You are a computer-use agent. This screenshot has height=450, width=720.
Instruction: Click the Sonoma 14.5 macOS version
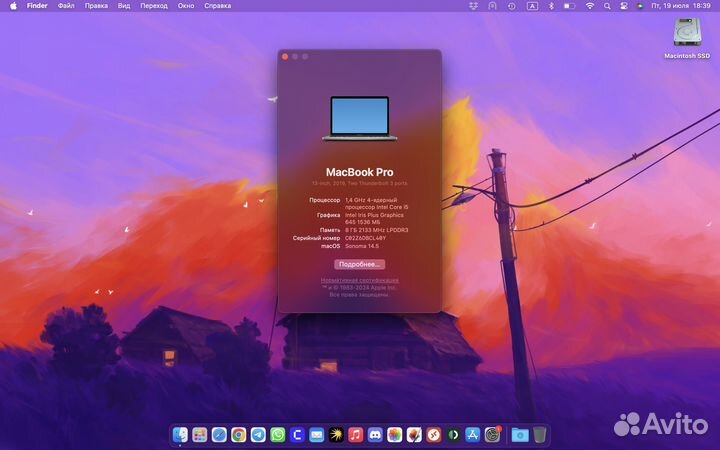(362, 246)
